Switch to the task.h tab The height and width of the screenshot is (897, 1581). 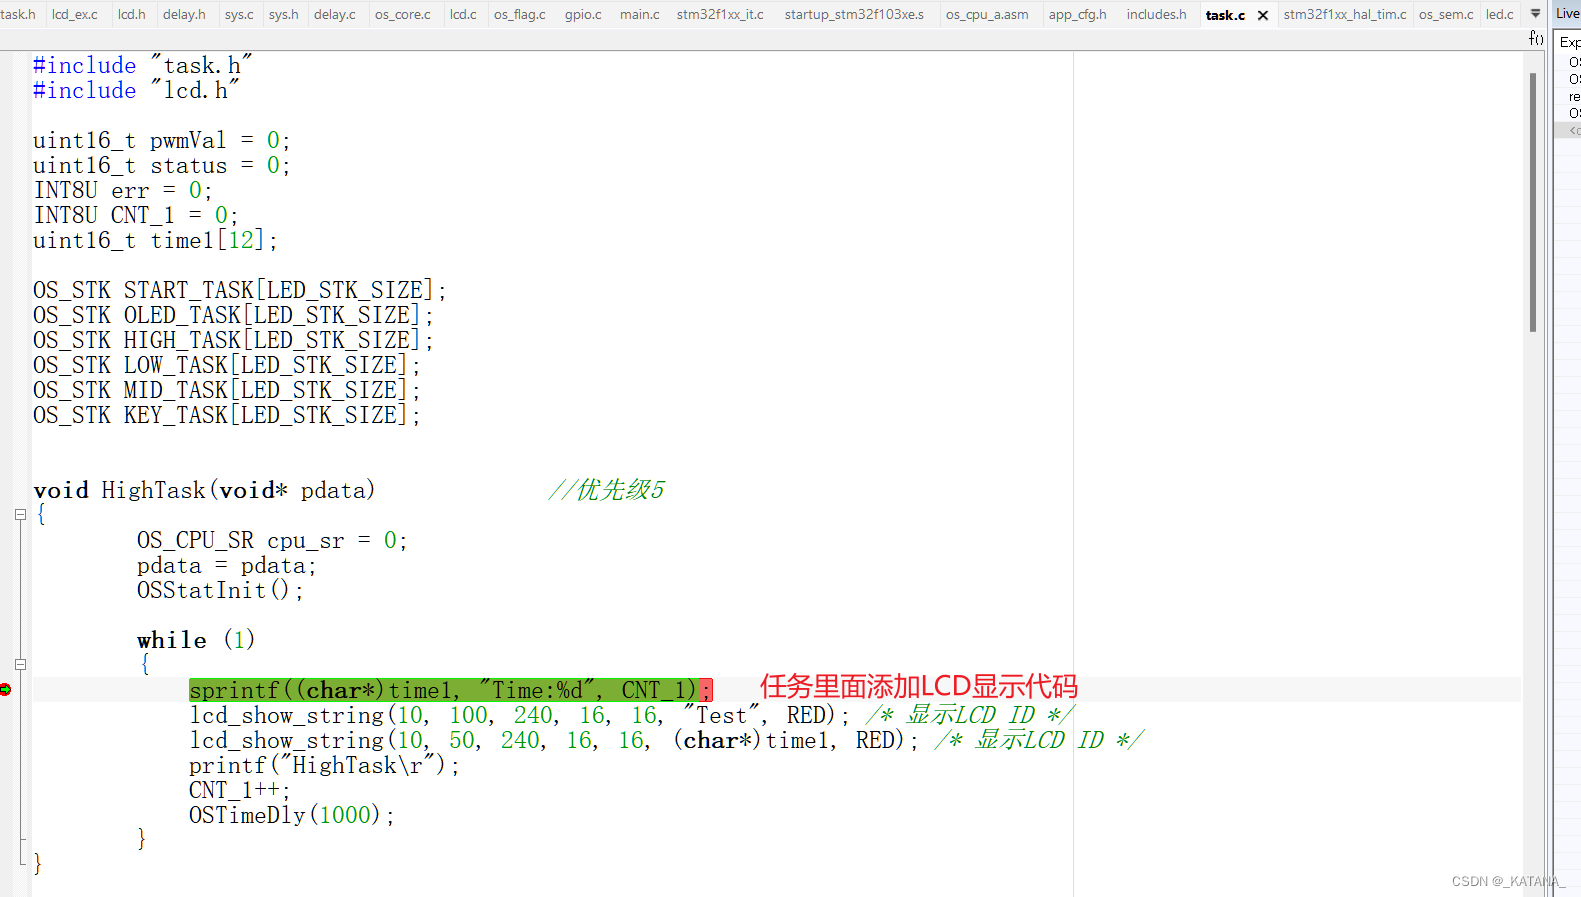pos(18,14)
